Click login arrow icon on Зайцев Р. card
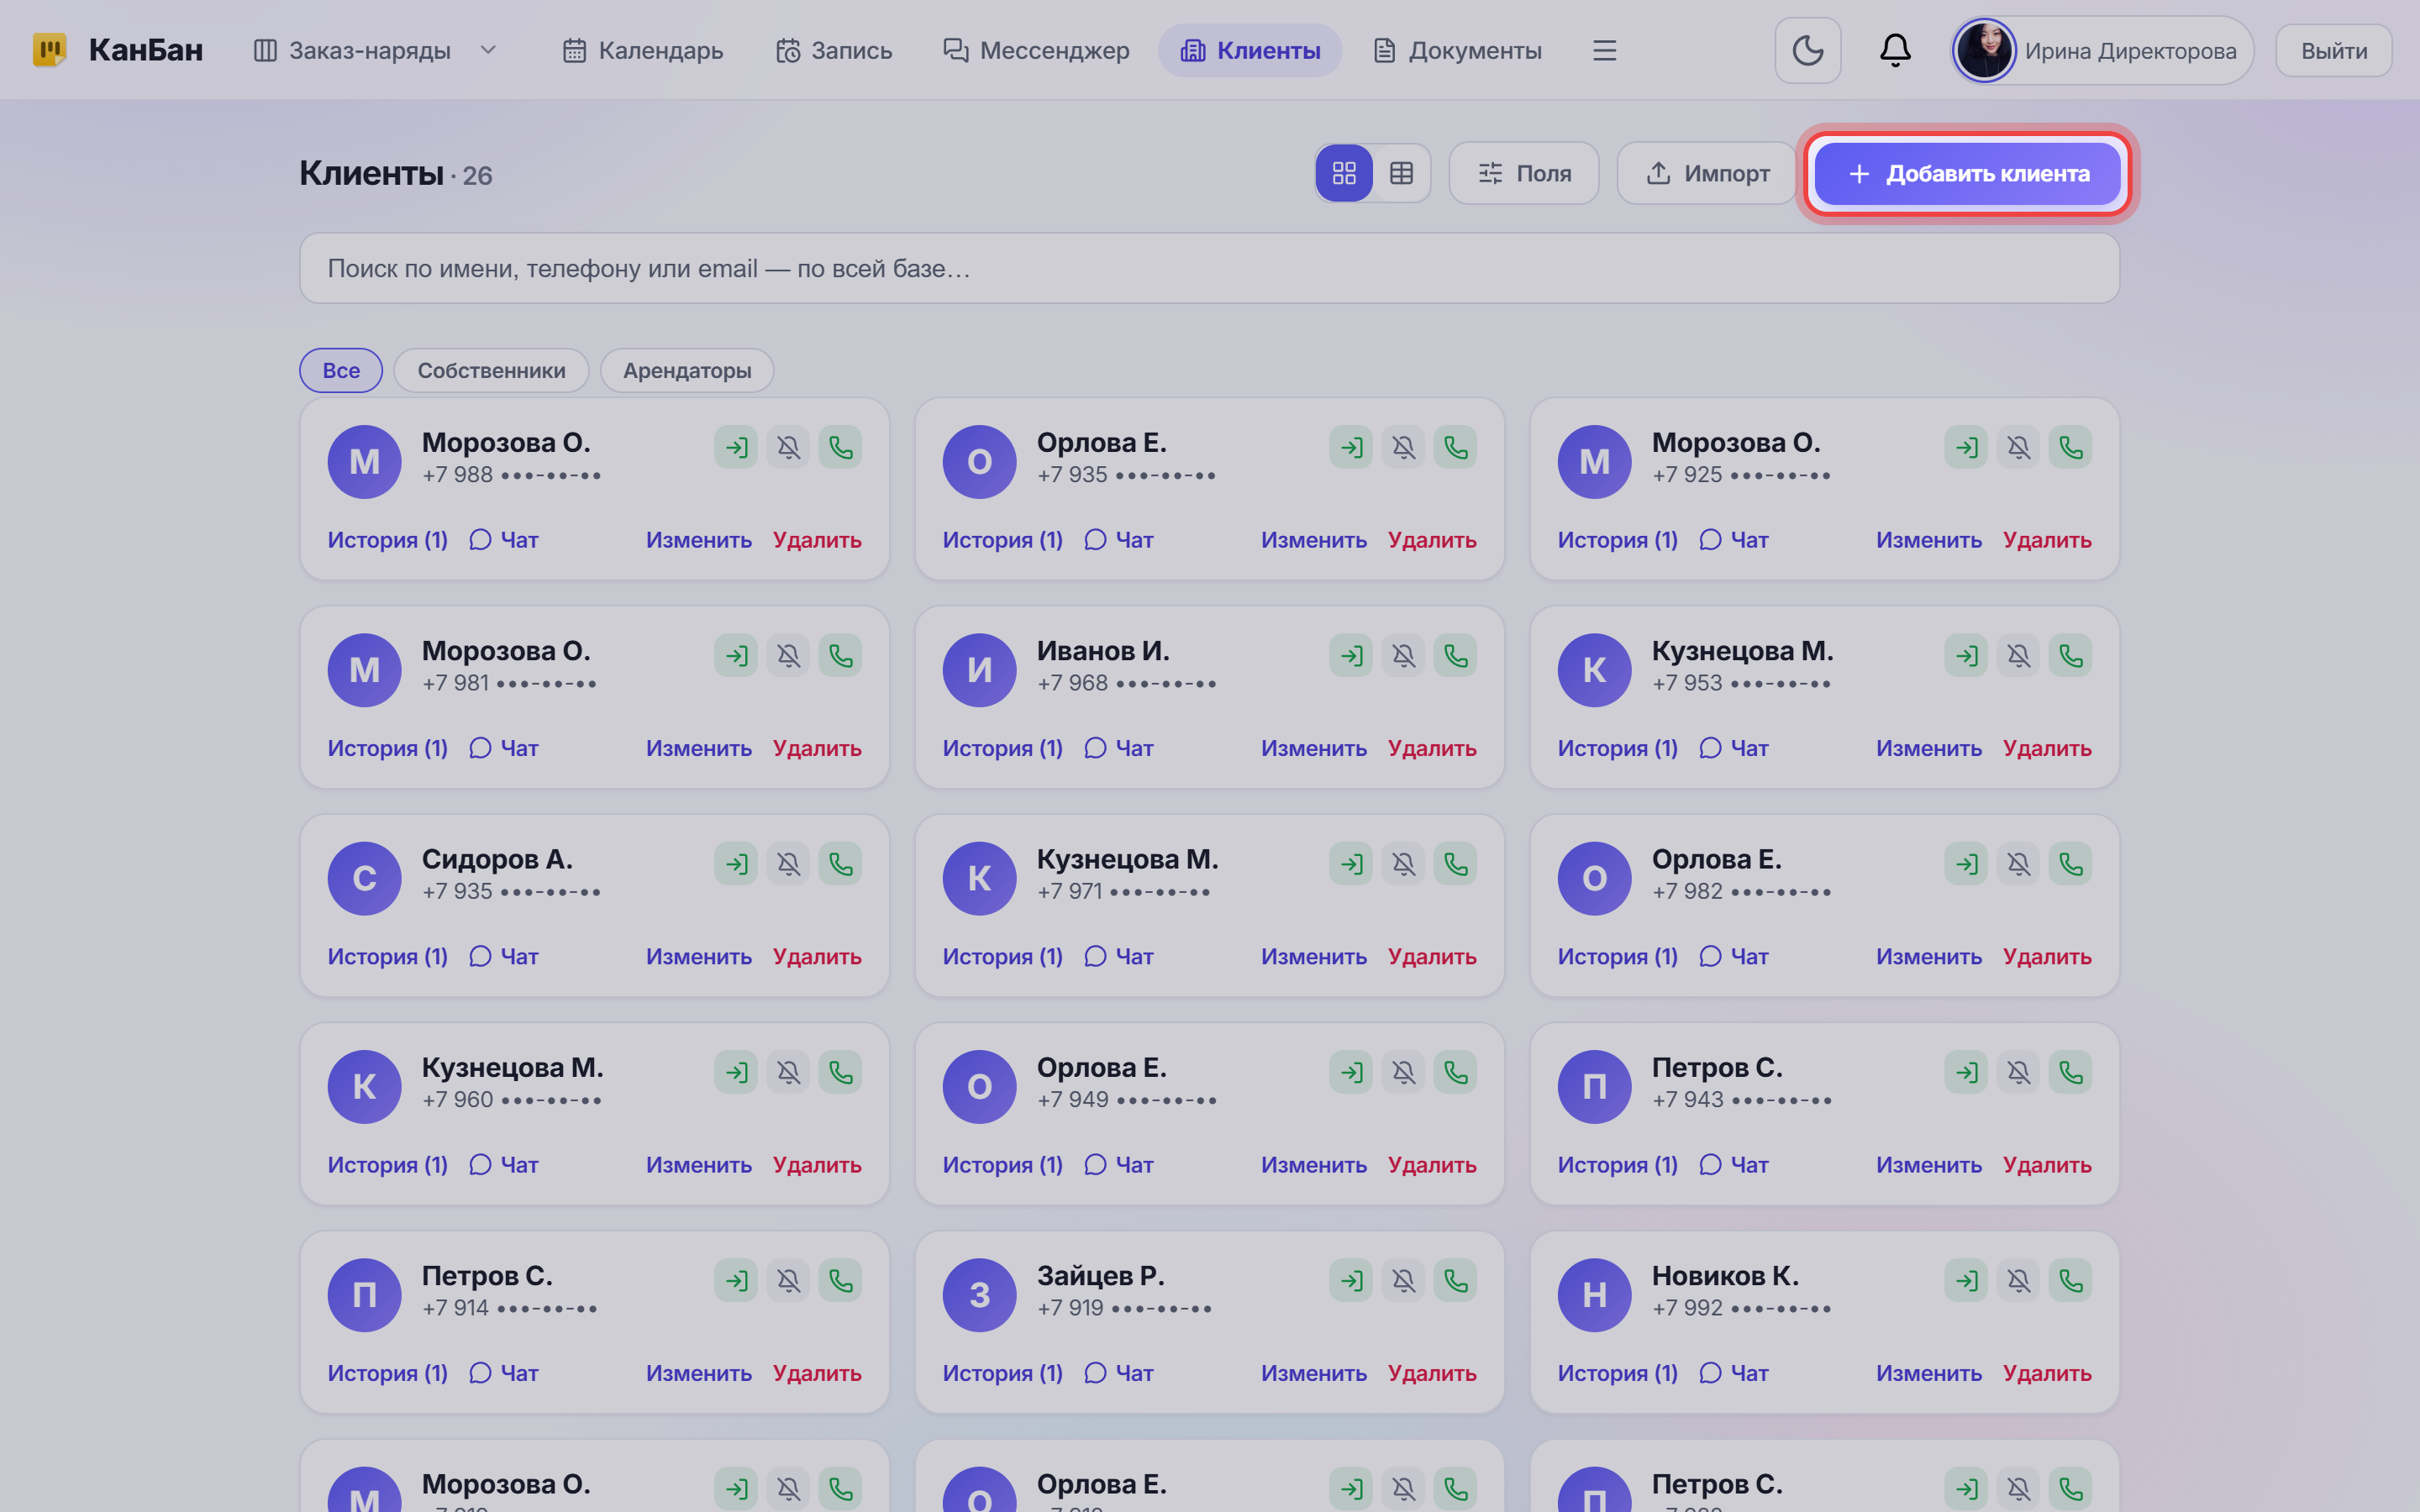 (1351, 1281)
